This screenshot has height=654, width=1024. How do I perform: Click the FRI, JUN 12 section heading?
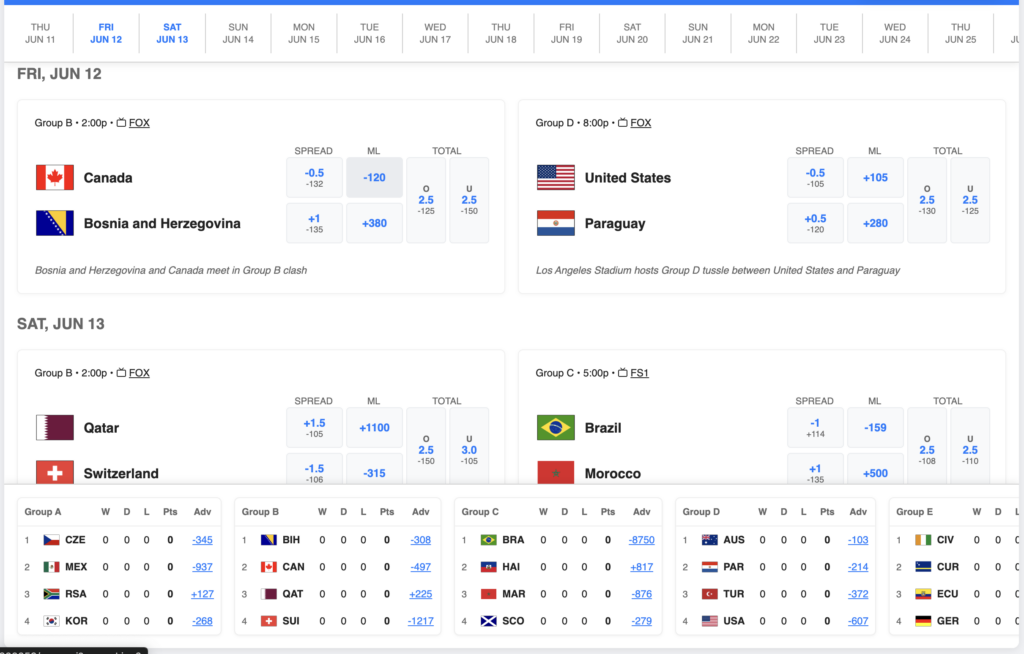(59, 74)
